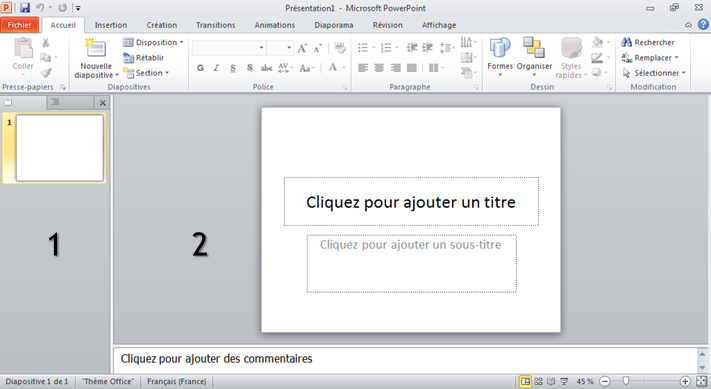Click the PowerPoint help question mark icon
The height and width of the screenshot is (389, 711).
tap(703, 24)
